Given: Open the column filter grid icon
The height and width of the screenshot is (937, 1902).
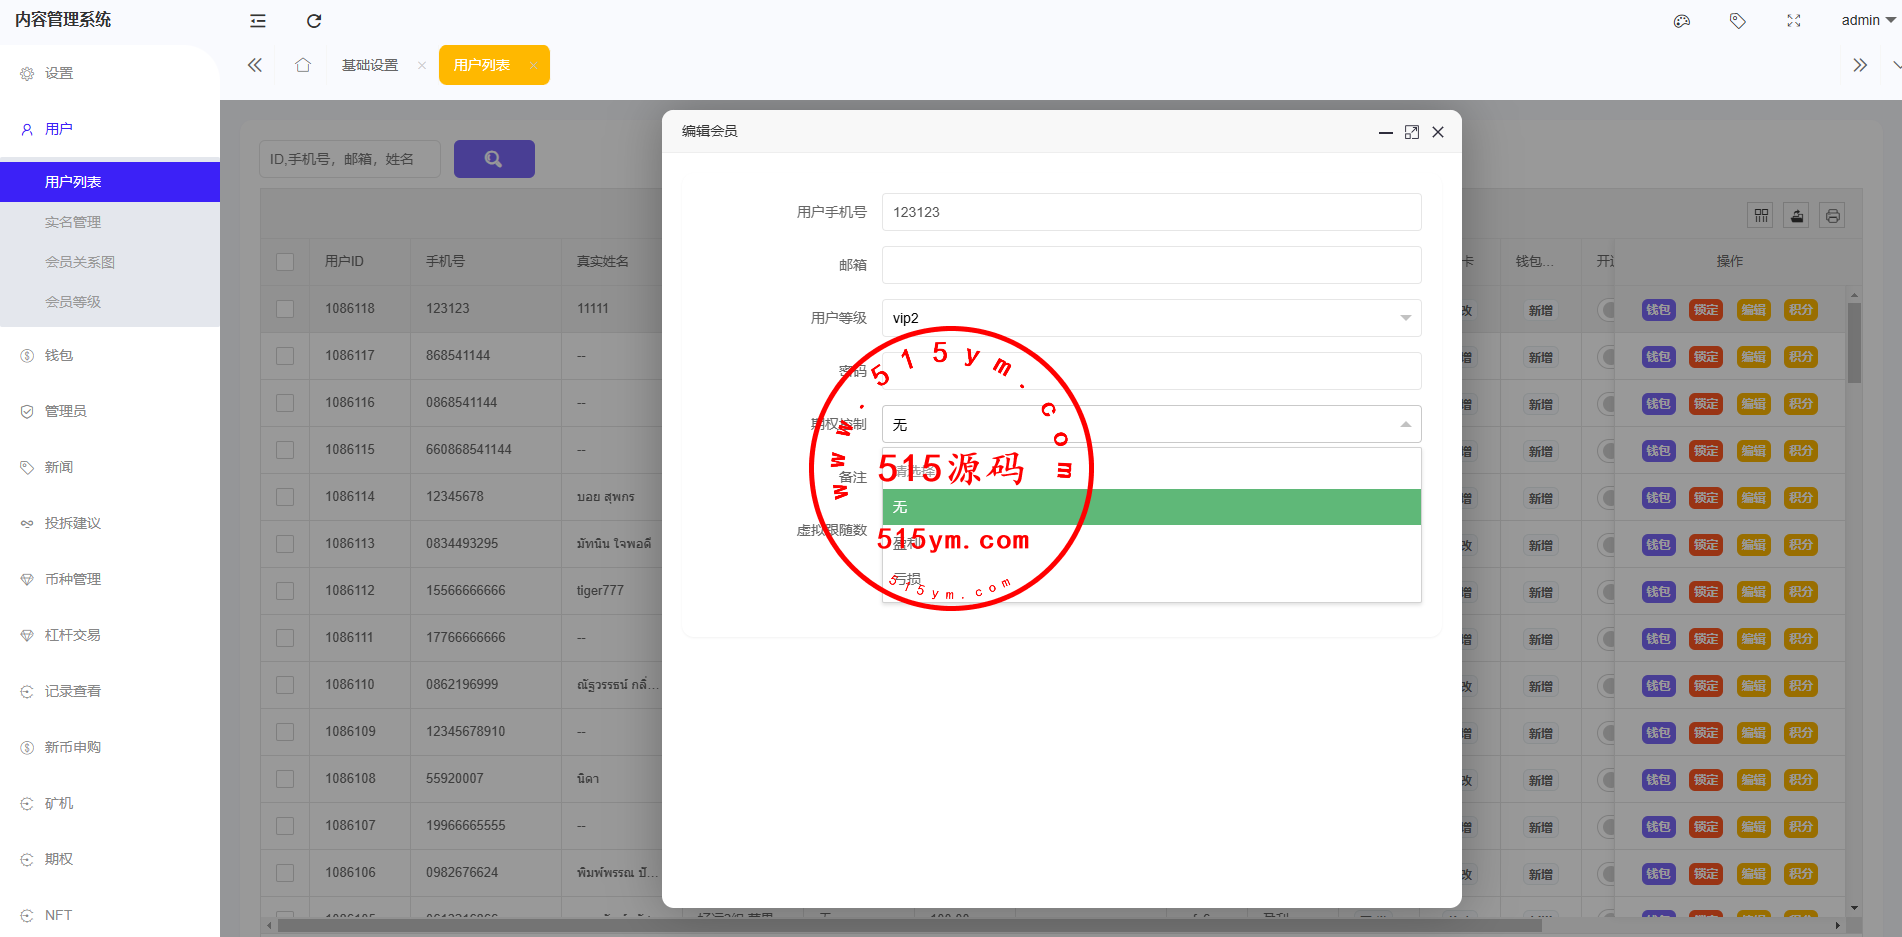Looking at the screenshot, I should tap(1761, 216).
